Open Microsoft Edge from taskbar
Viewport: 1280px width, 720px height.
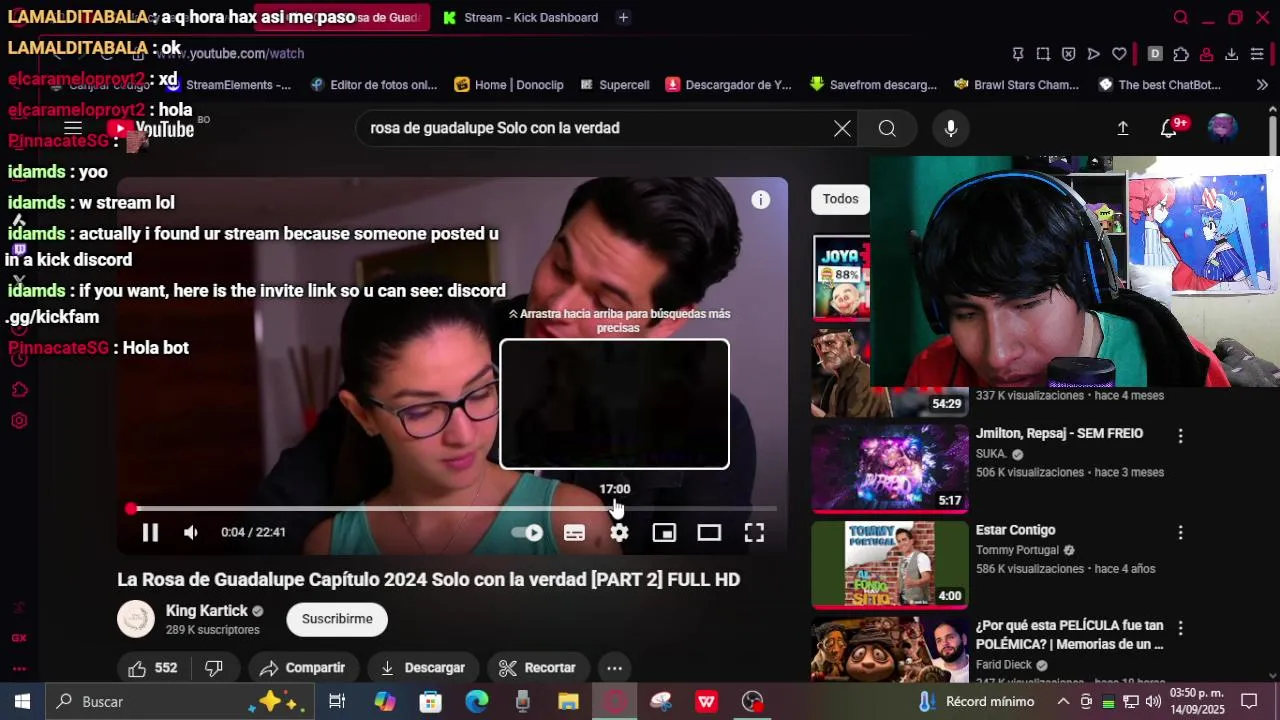477,702
